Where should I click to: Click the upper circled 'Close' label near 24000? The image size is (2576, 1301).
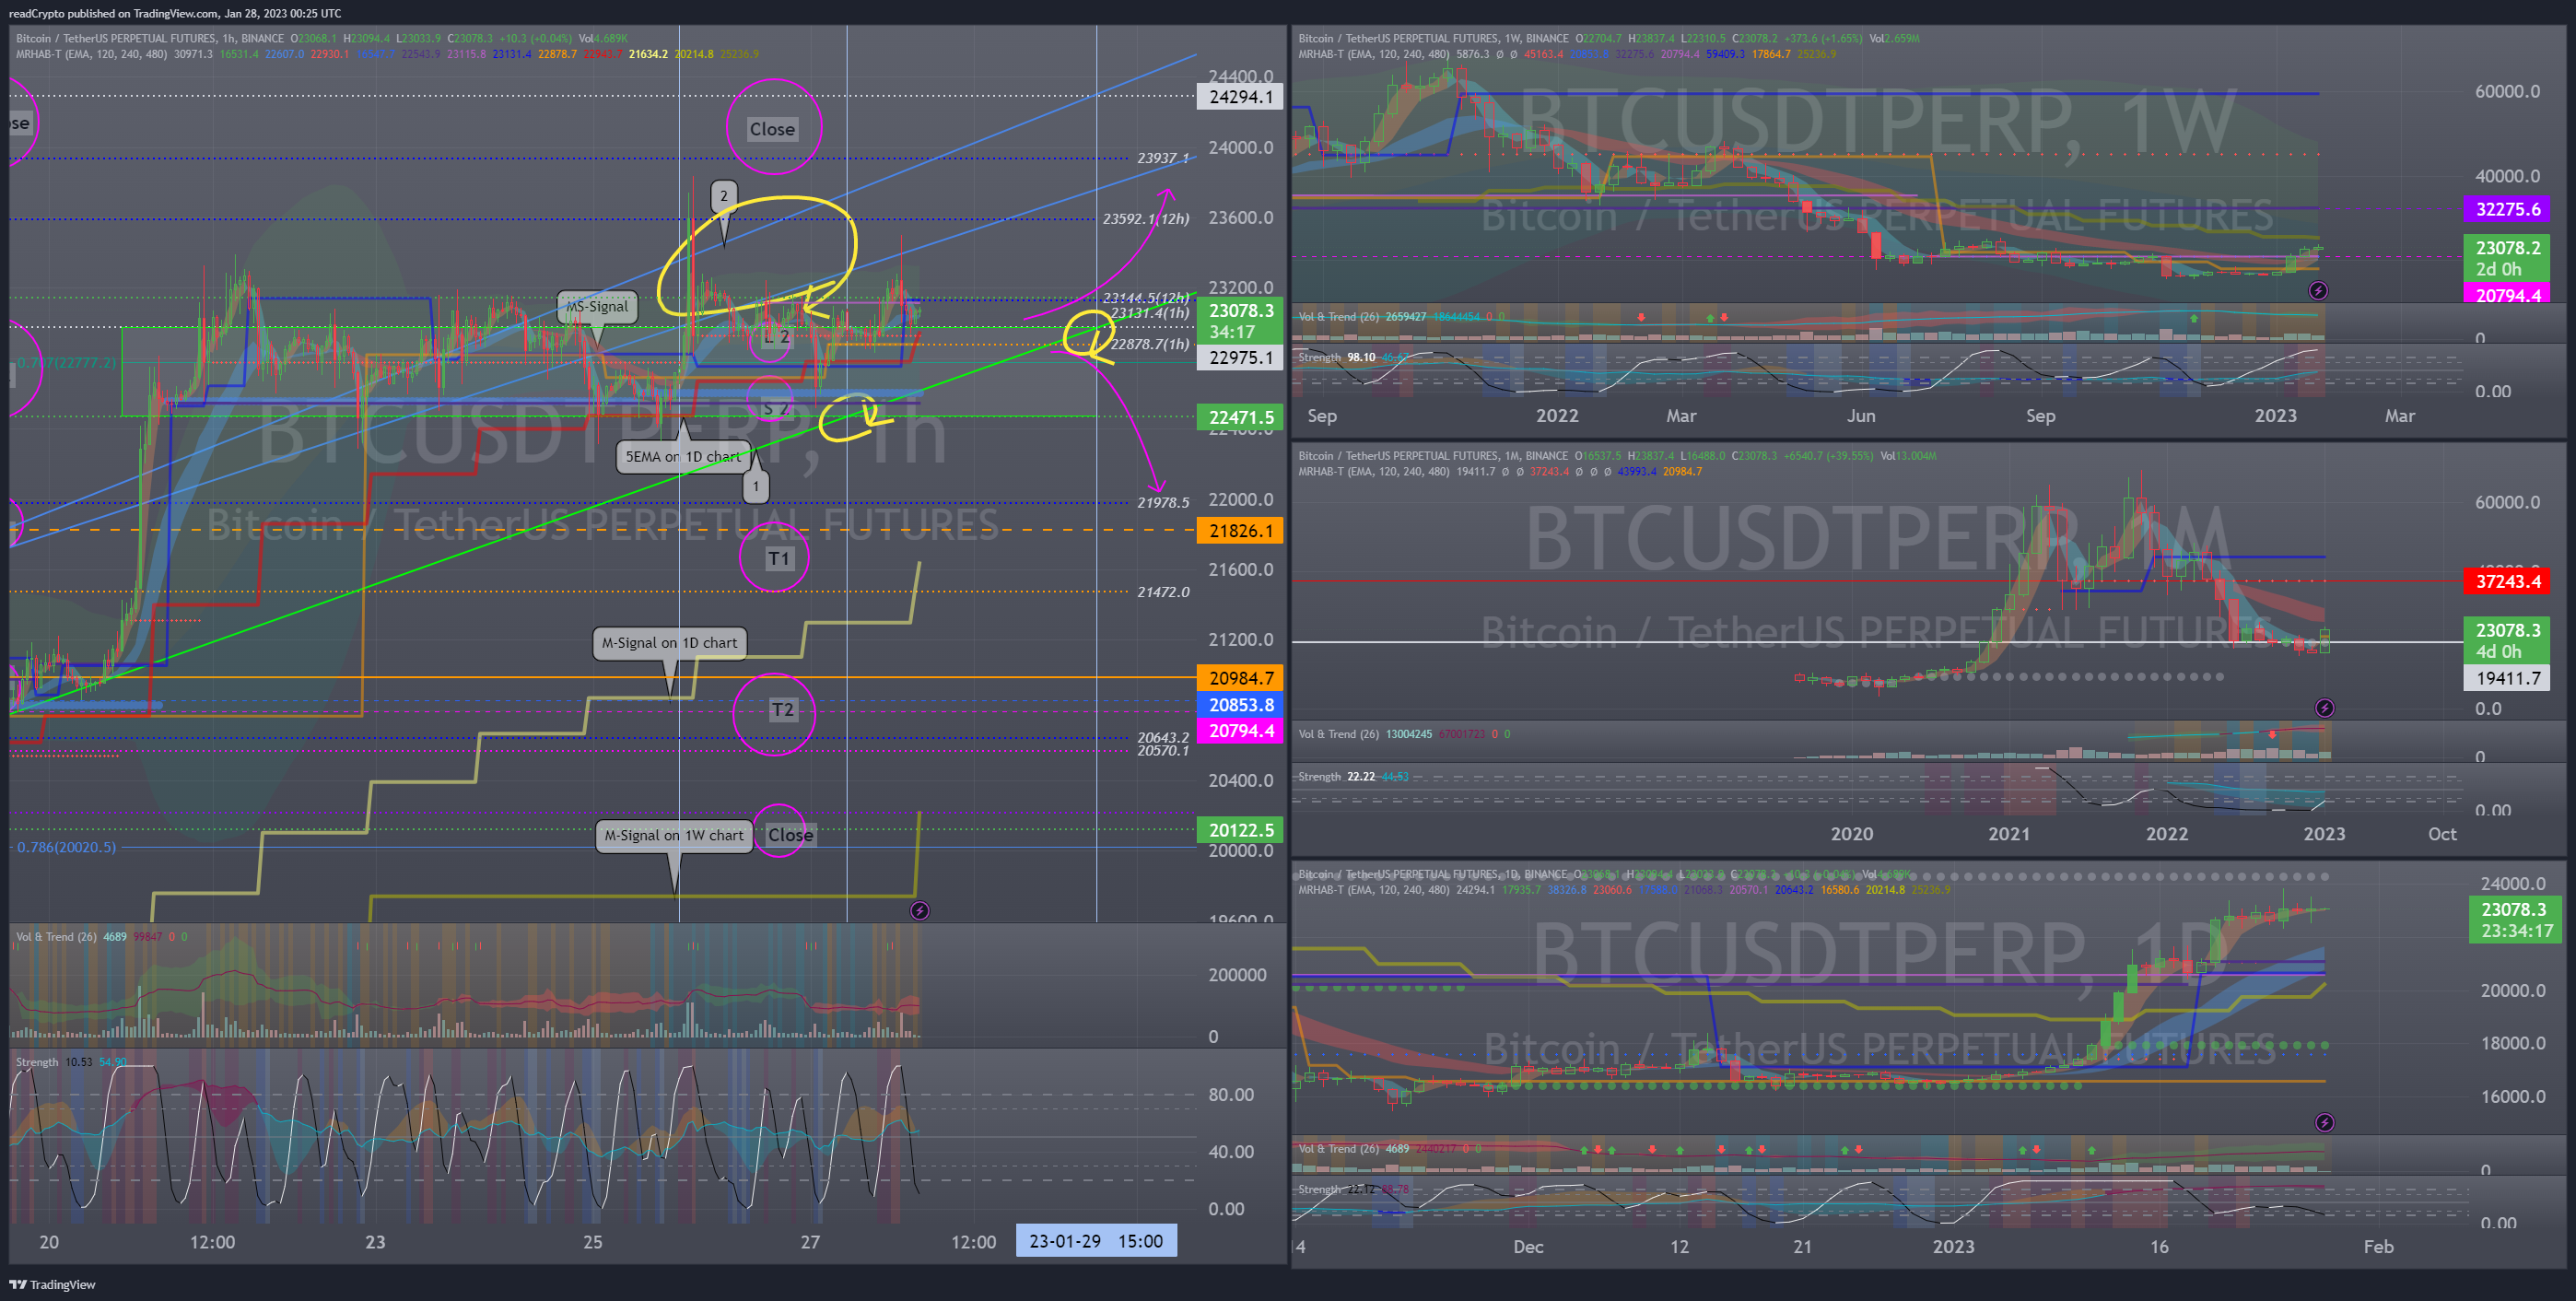[772, 129]
